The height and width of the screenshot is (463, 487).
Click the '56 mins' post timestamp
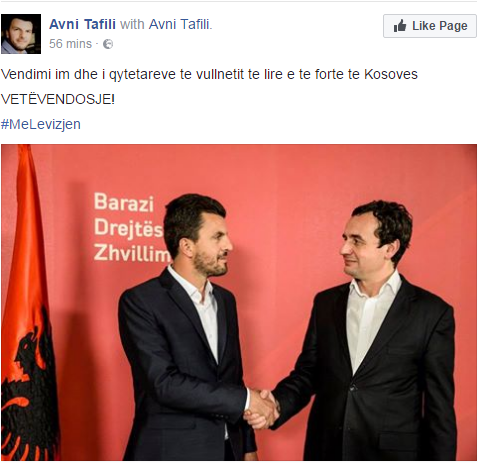click(x=70, y=44)
